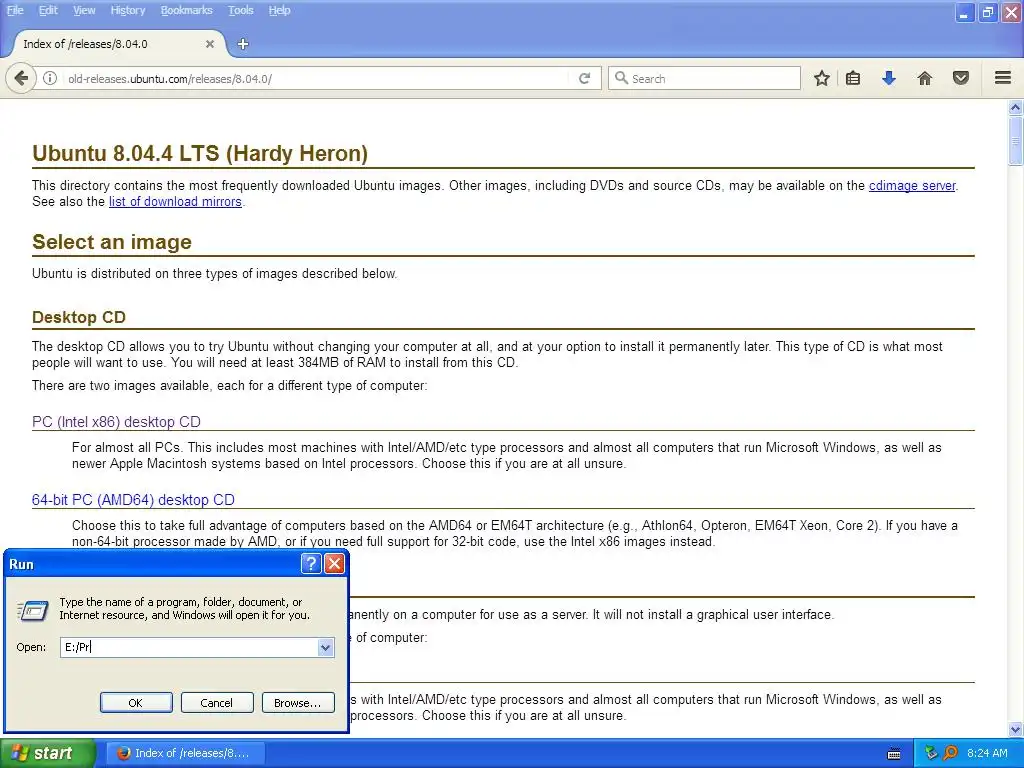Expand the Run dialog Open dropdown arrow
The image size is (1024, 768).
pos(325,647)
